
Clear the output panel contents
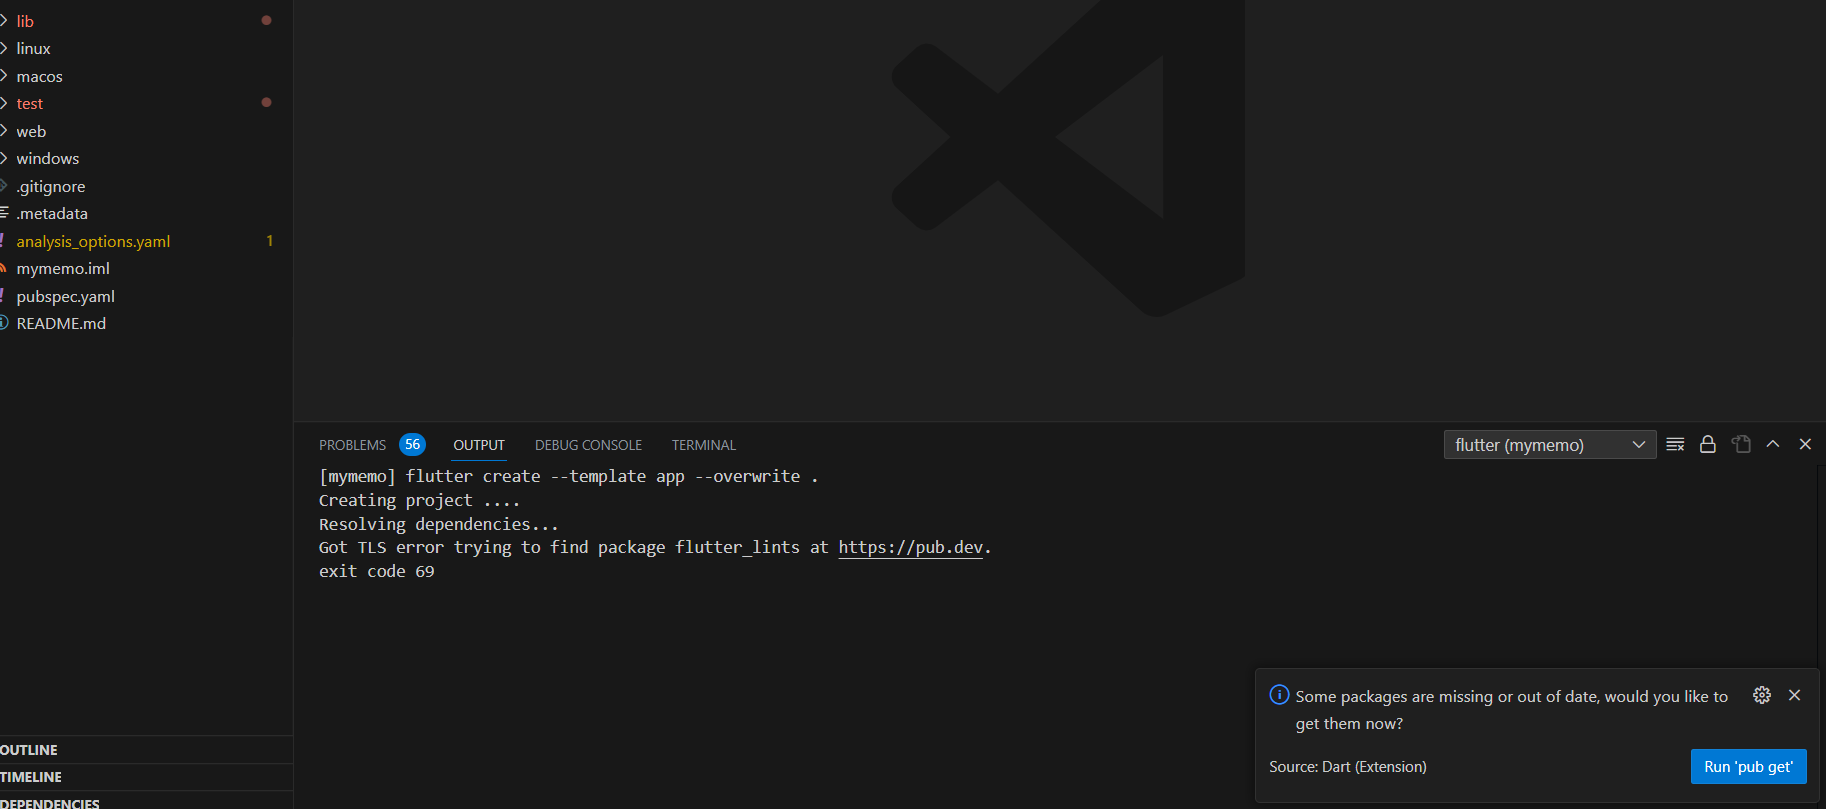[x=1675, y=445]
